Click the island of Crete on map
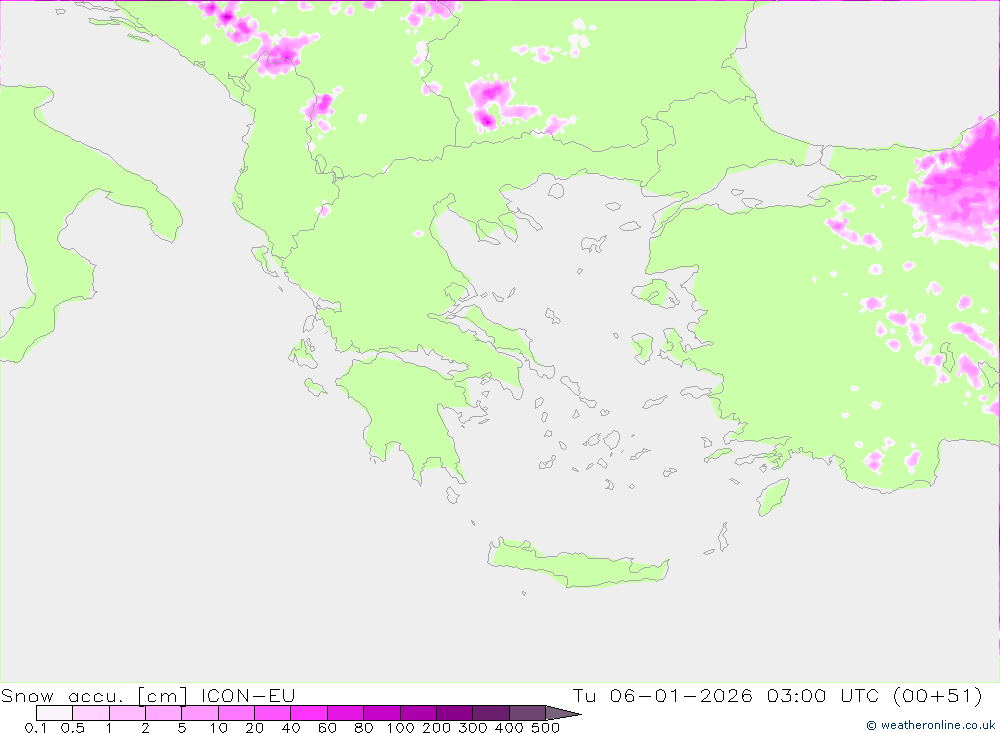The width and height of the screenshot is (1000, 733). pyautogui.click(x=577, y=565)
